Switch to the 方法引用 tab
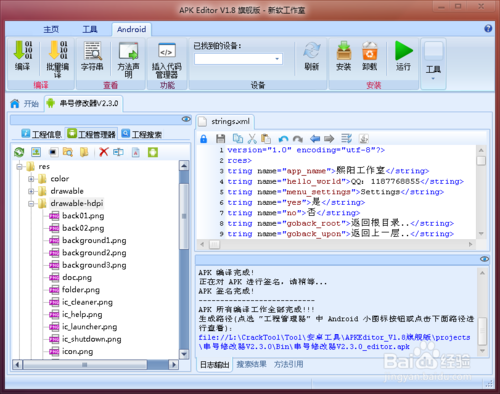The height and width of the screenshot is (394, 500). coord(289,364)
